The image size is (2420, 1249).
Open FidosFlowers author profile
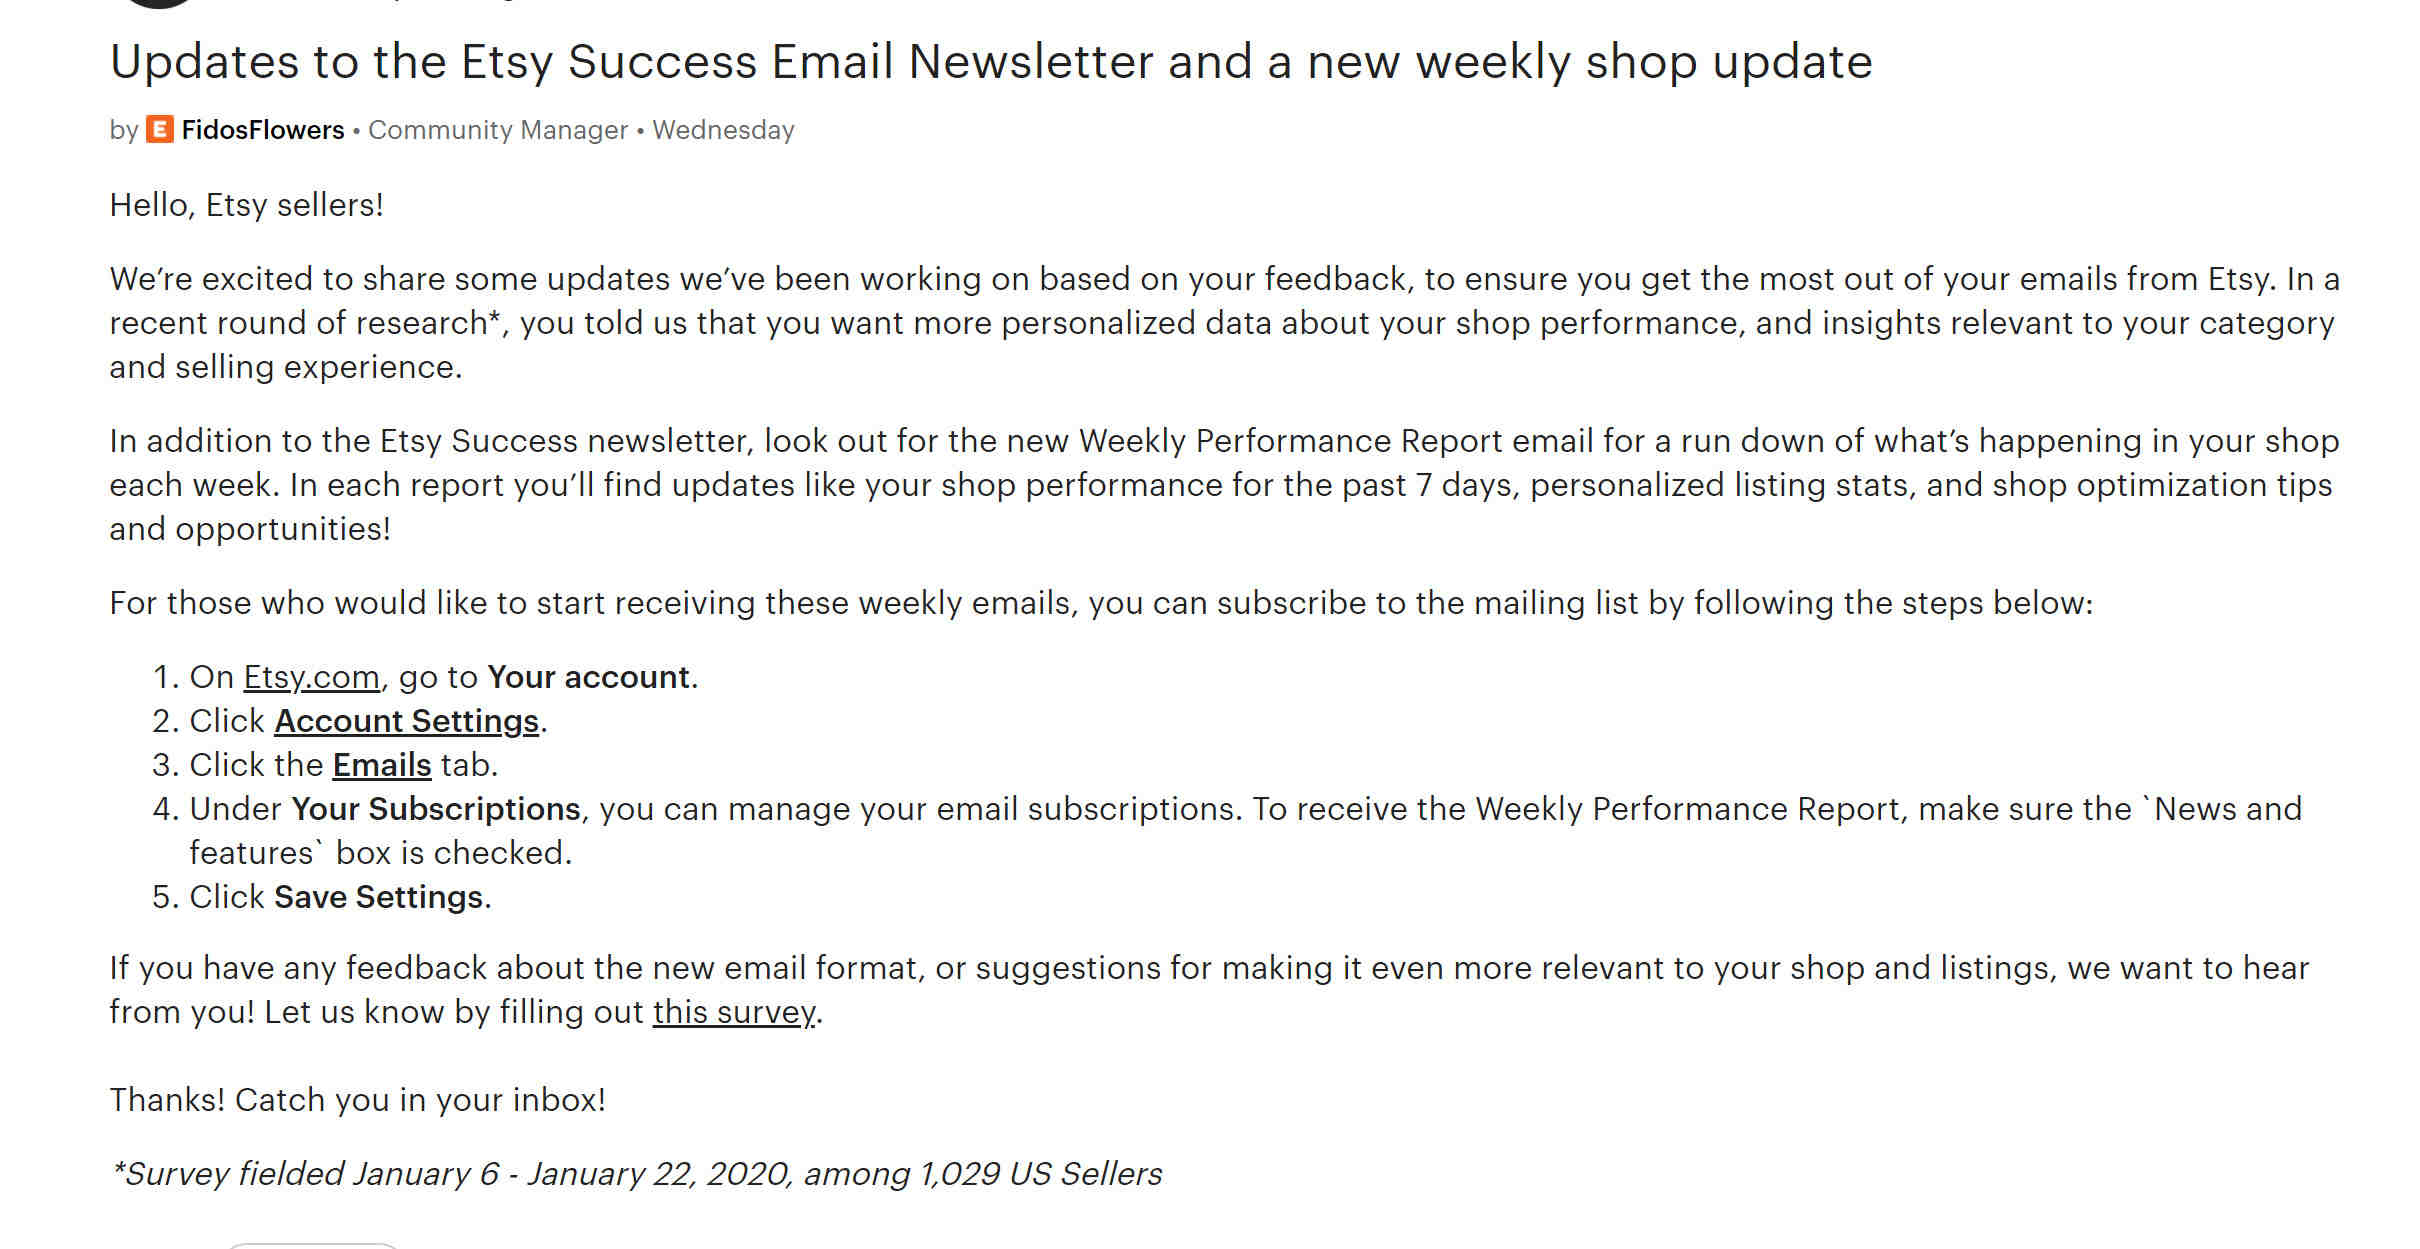[x=262, y=130]
